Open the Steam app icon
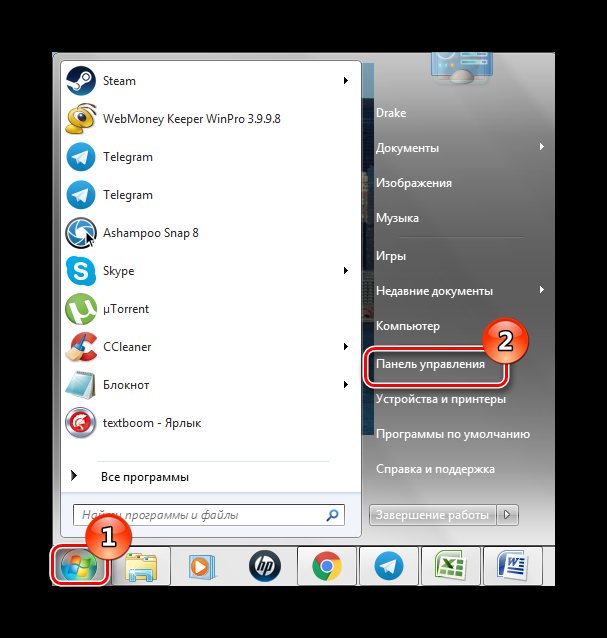 81,81
